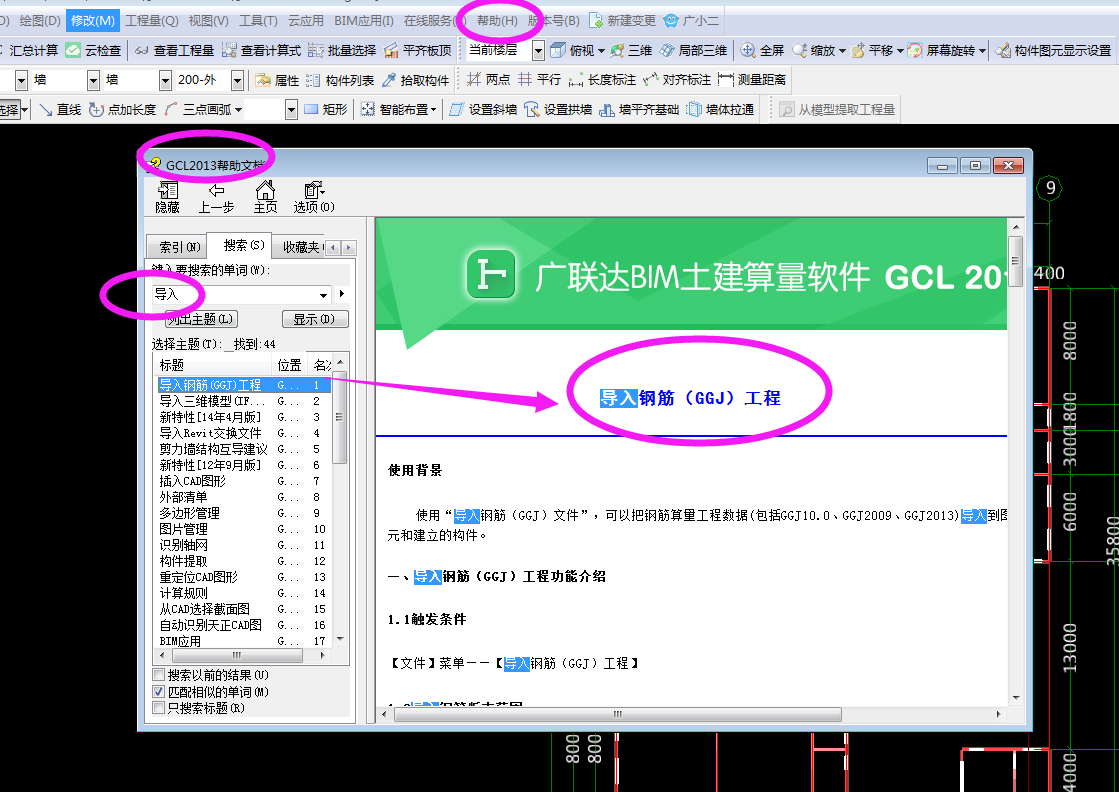This screenshot has height=792, width=1119.
Task: Click the 显示(D) button
Action: coord(315,319)
